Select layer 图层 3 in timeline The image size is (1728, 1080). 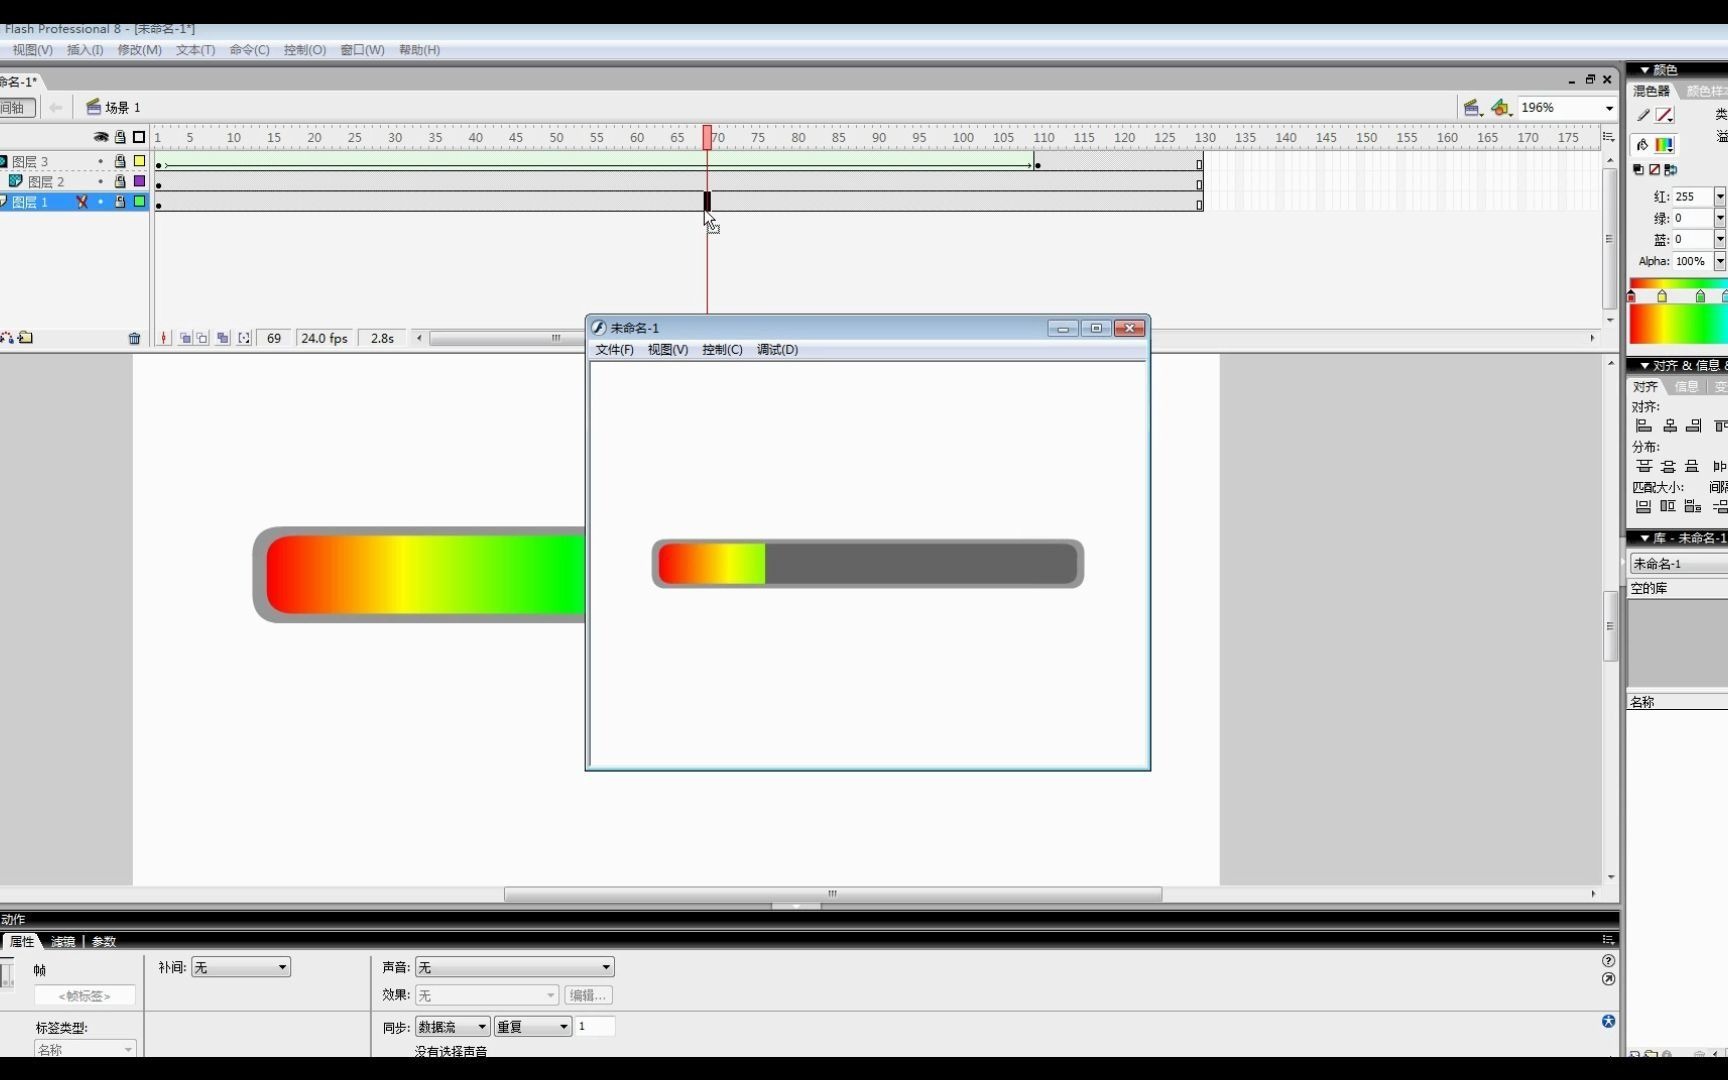tap(30, 161)
